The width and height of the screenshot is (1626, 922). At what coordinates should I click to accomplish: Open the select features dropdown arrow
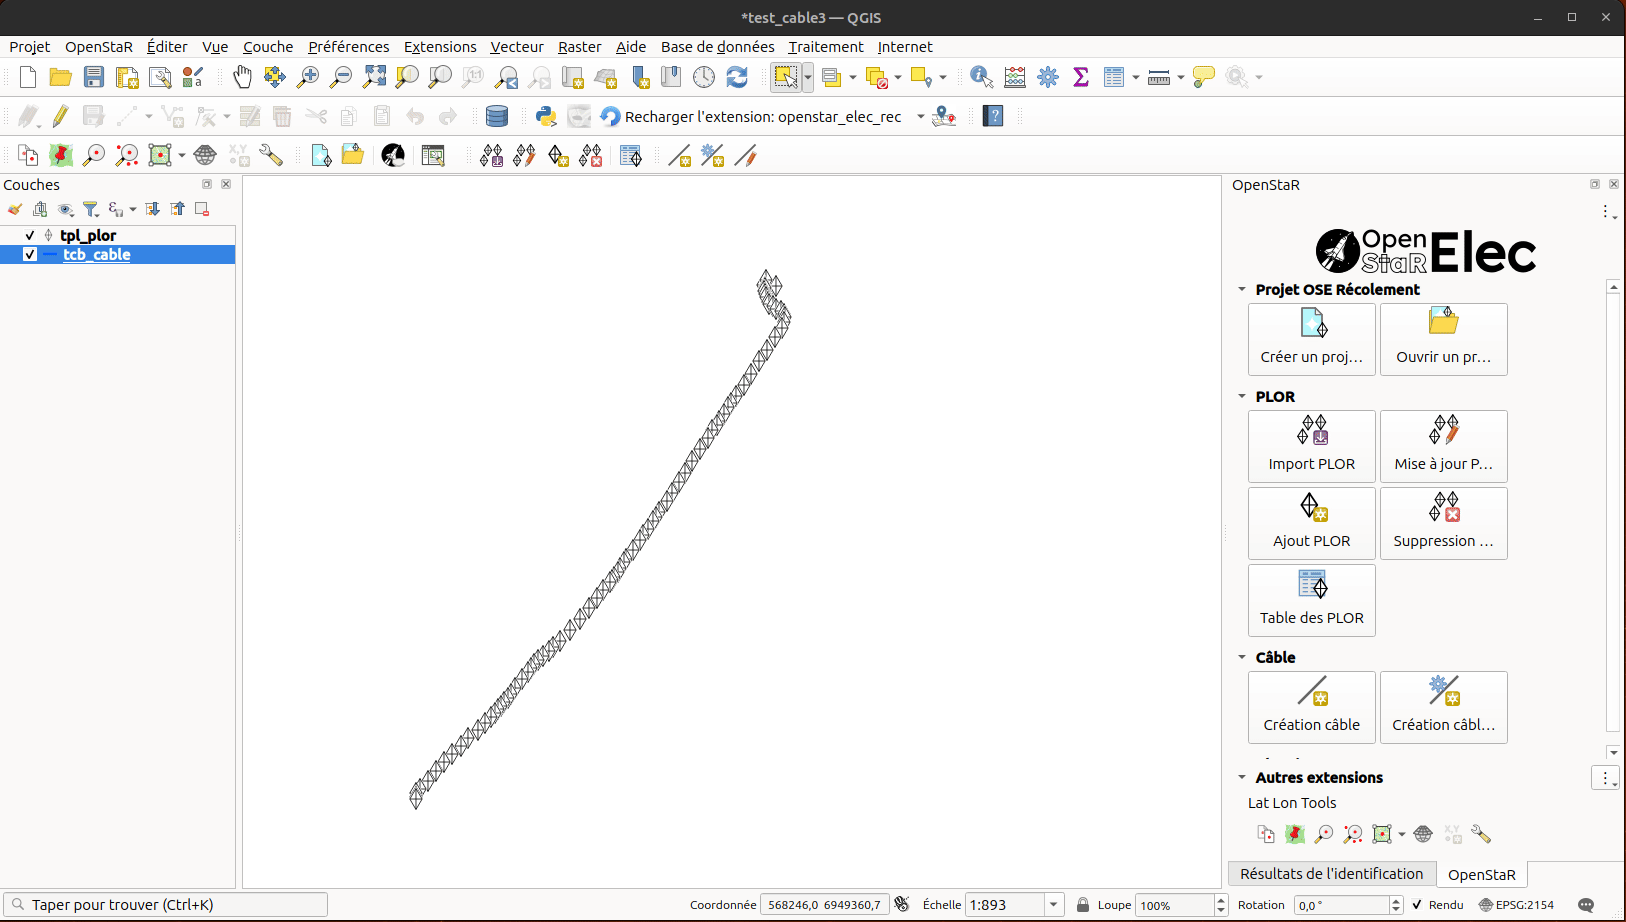(x=808, y=77)
